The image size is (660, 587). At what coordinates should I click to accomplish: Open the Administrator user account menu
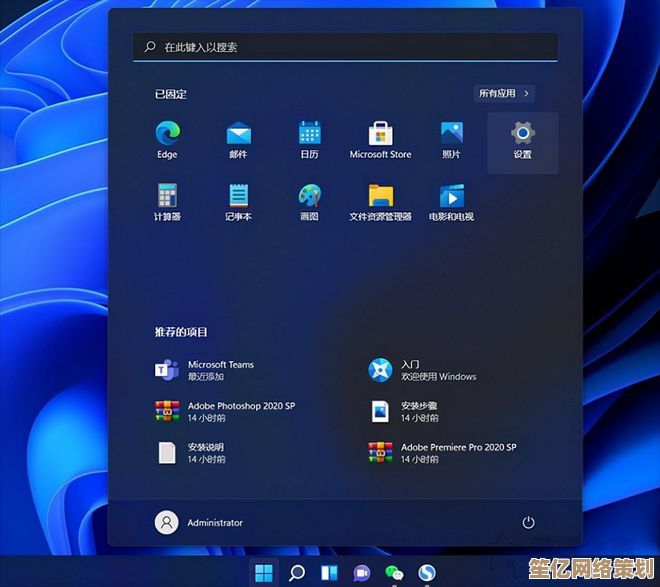click(x=199, y=523)
